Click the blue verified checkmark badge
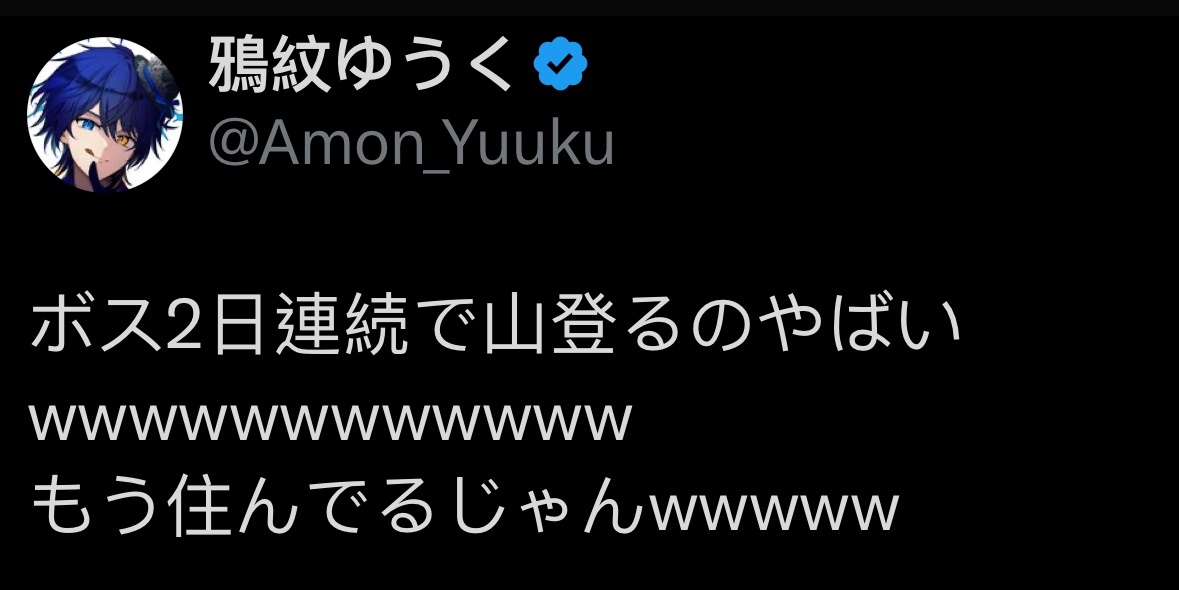This screenshot has width=1179, height=590. 561,65
